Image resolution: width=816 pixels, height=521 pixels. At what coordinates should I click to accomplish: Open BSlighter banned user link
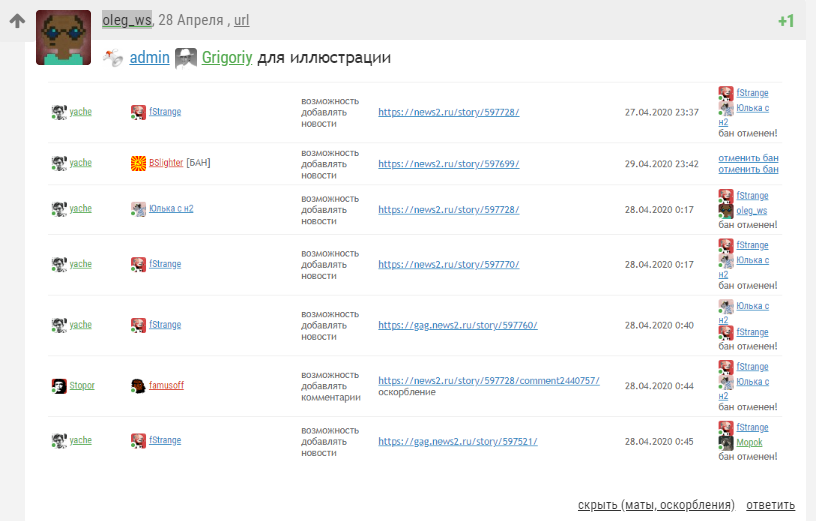(x=166, y=162)
